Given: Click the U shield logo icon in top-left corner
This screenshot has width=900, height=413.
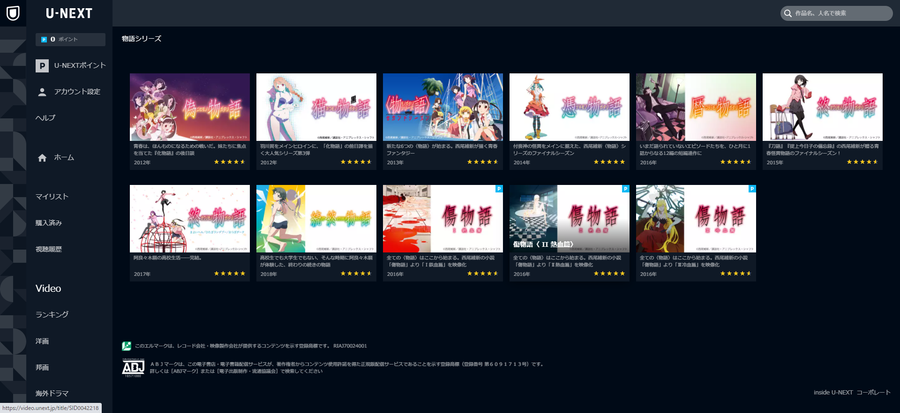Looking at the screenshot, I should coord(12,13).
